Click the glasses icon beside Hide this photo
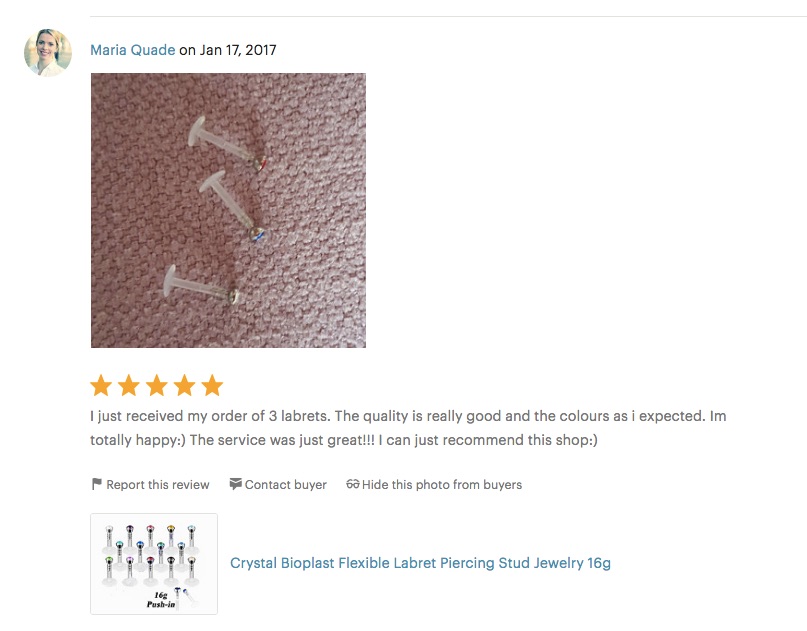 pyautogui.click(x=353, y=484)
